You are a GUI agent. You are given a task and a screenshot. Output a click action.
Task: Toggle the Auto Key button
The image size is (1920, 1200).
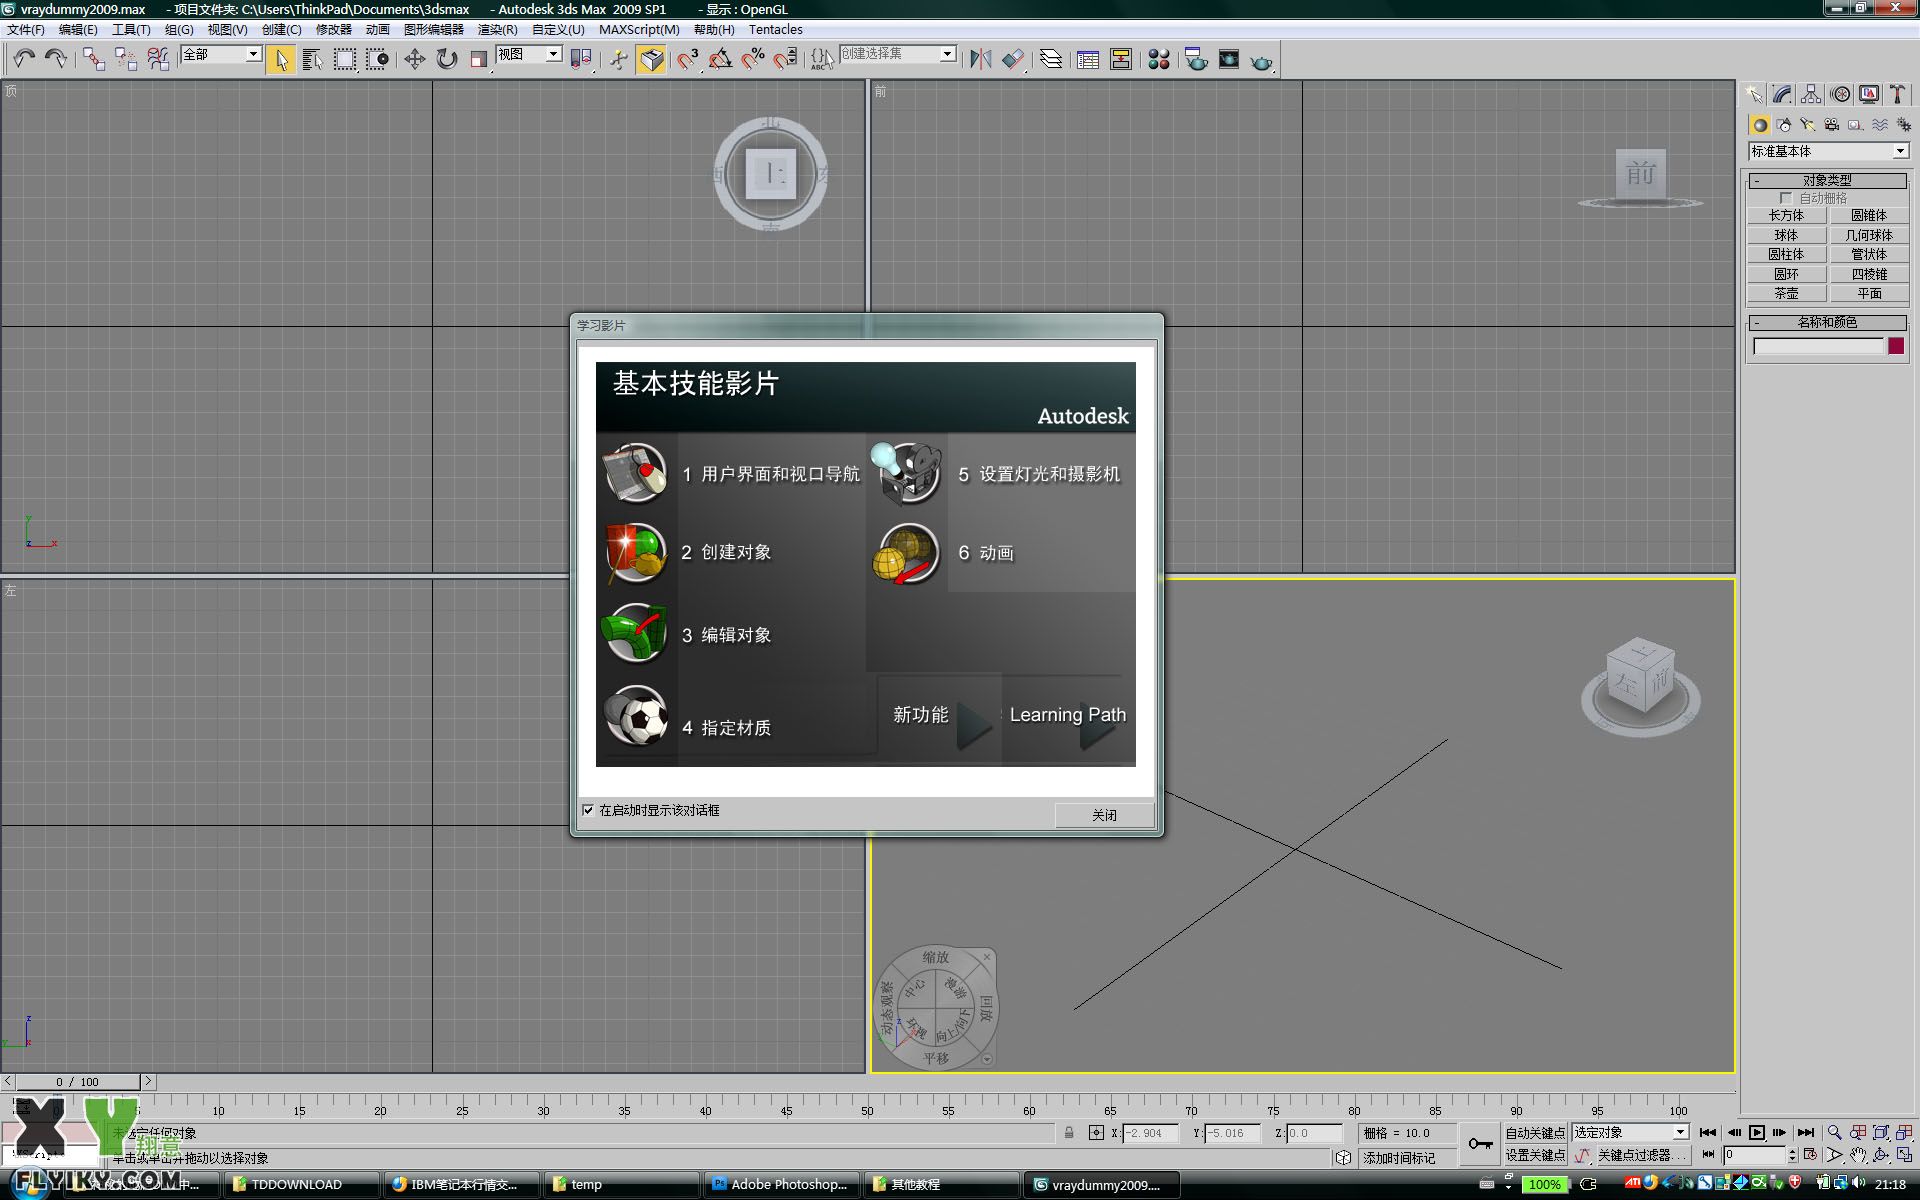pyautogui.click(x=1535, y=1133)
